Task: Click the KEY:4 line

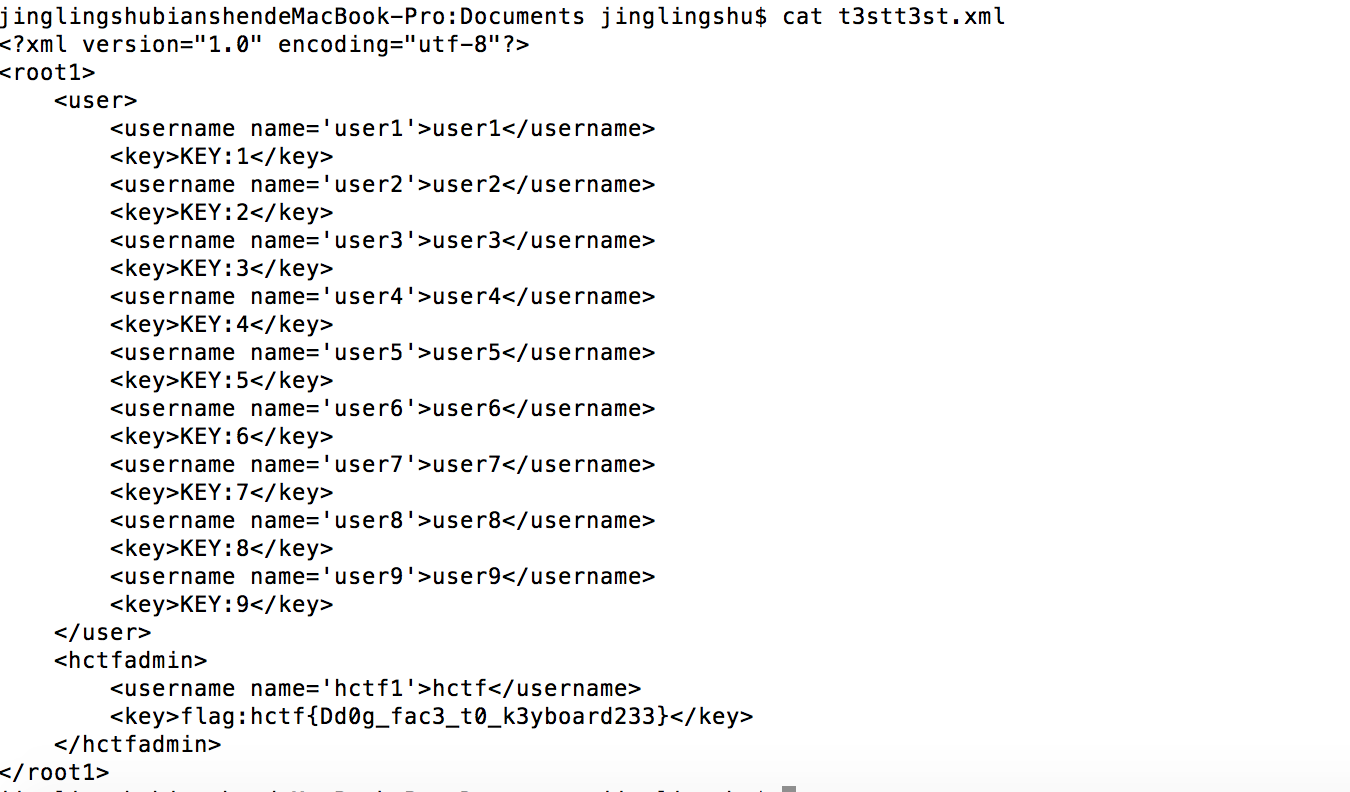Action: [x=222, y=325]
